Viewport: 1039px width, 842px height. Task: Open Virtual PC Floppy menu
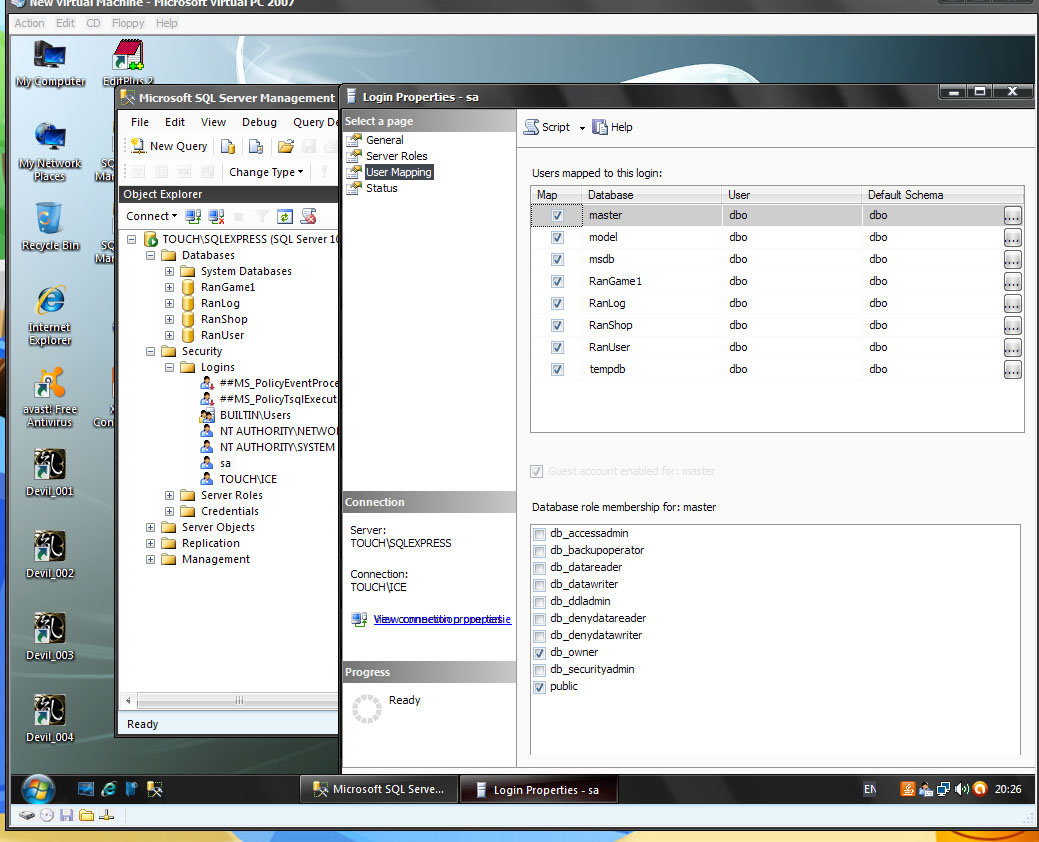pyautogui.click(x=128, y=23)
